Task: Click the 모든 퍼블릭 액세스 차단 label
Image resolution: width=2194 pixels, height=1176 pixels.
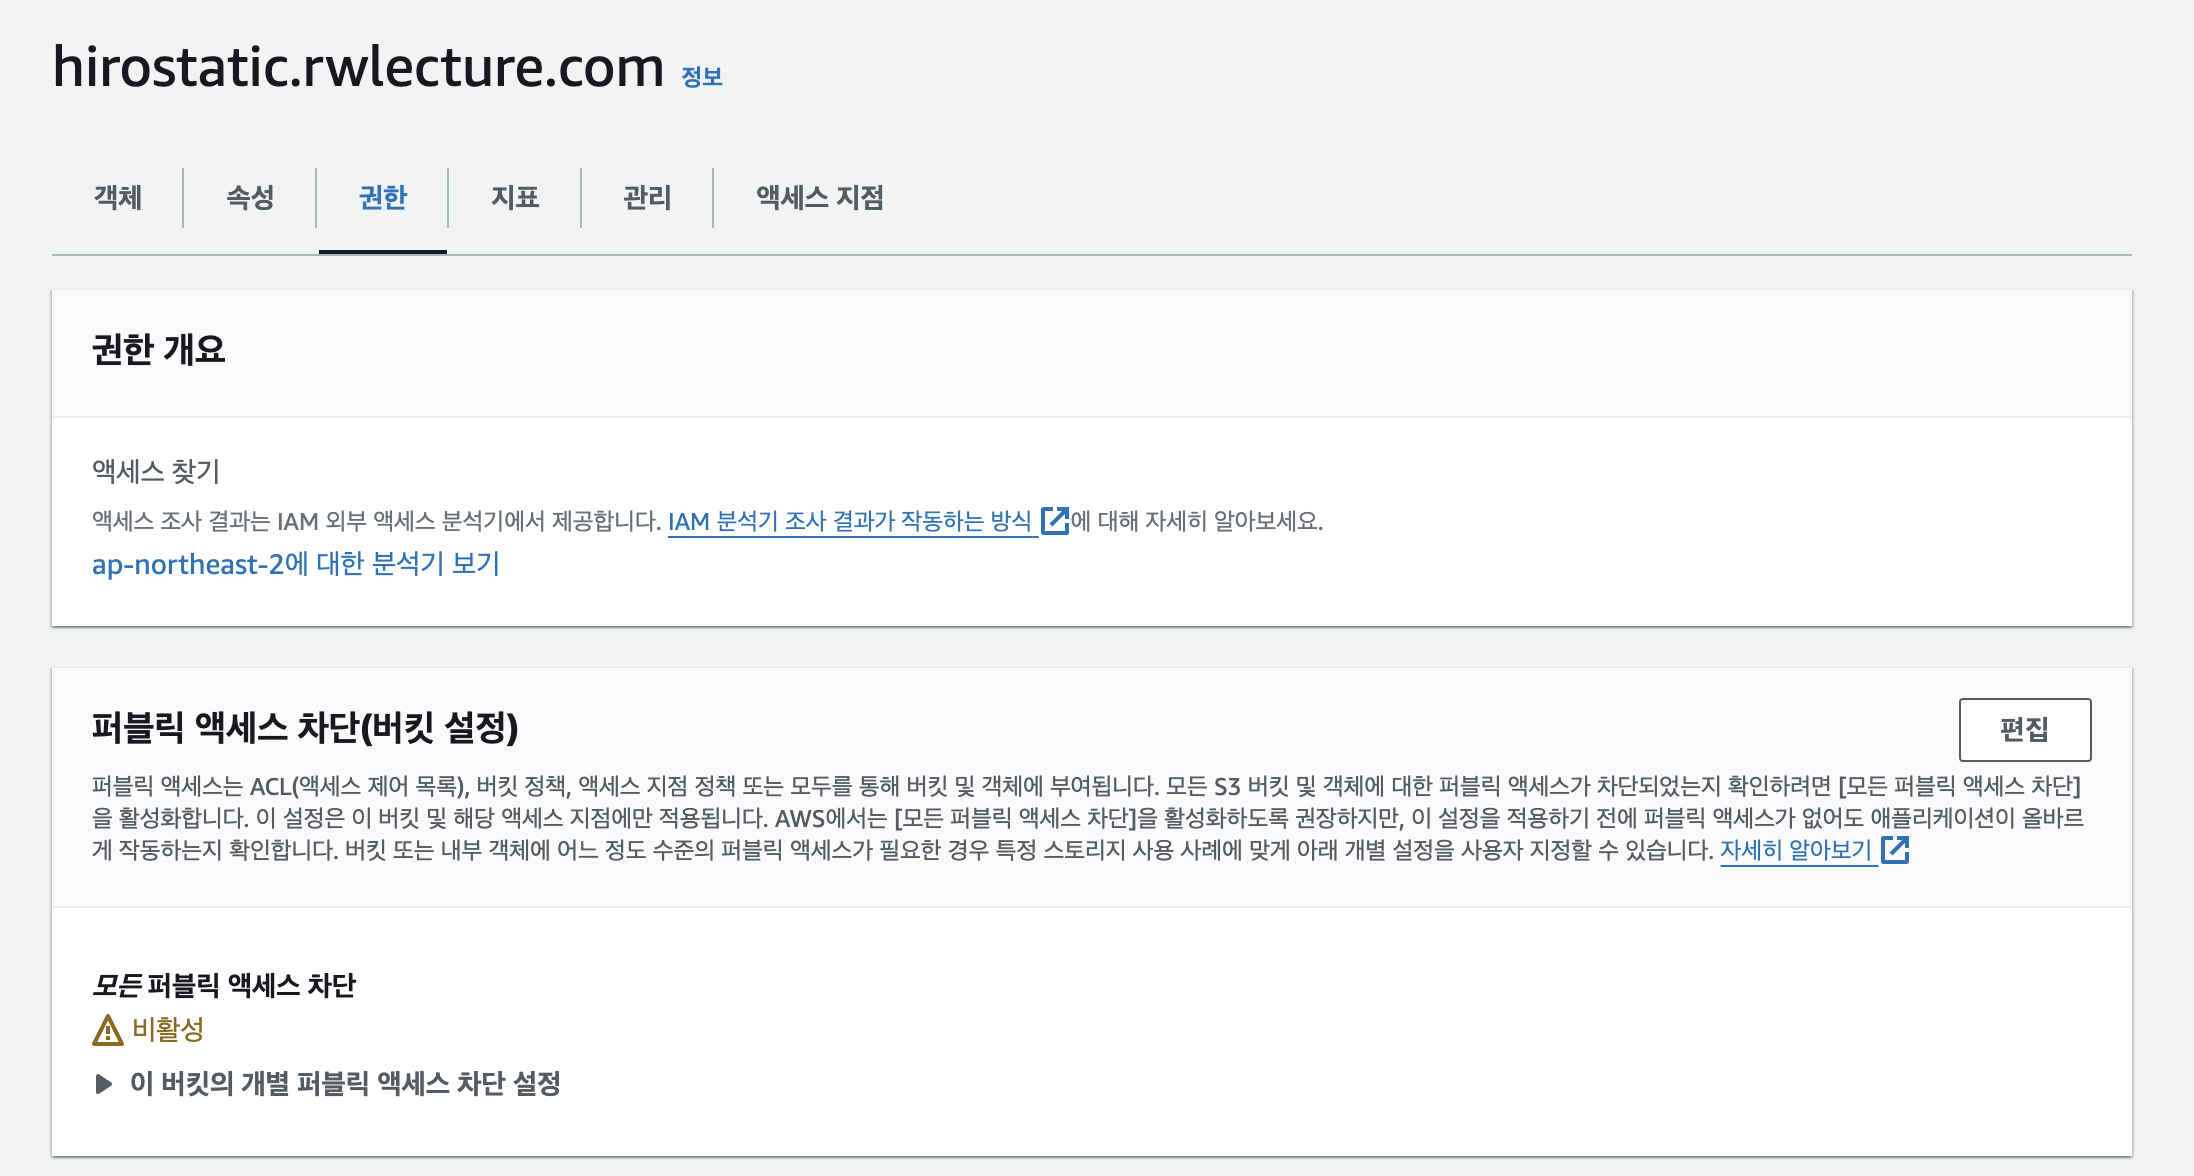Action: 224,986
